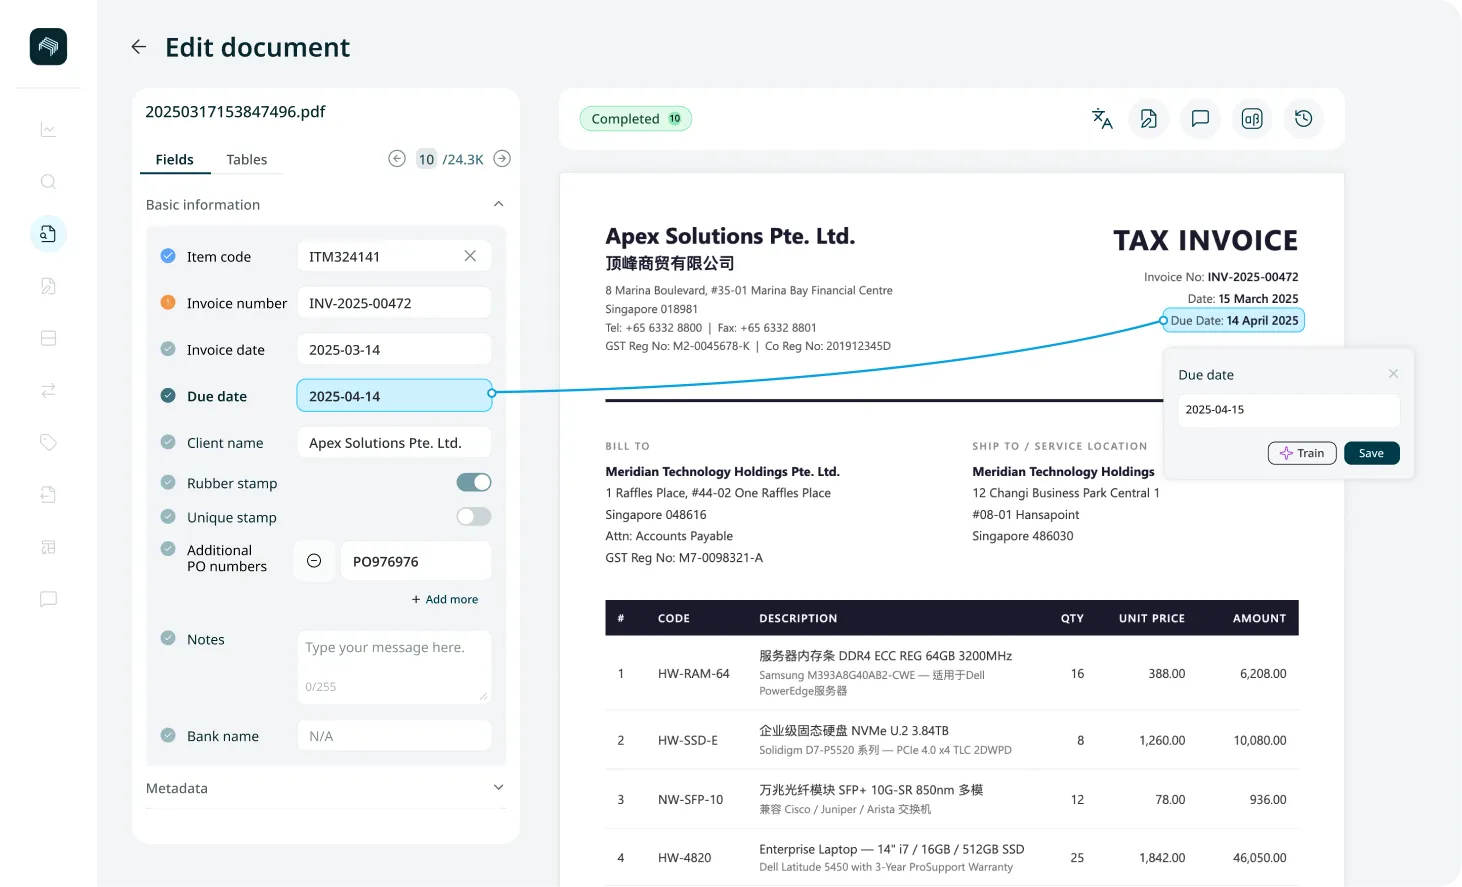Click the Item code input field

pyautogui.click(x=394, y=257)
